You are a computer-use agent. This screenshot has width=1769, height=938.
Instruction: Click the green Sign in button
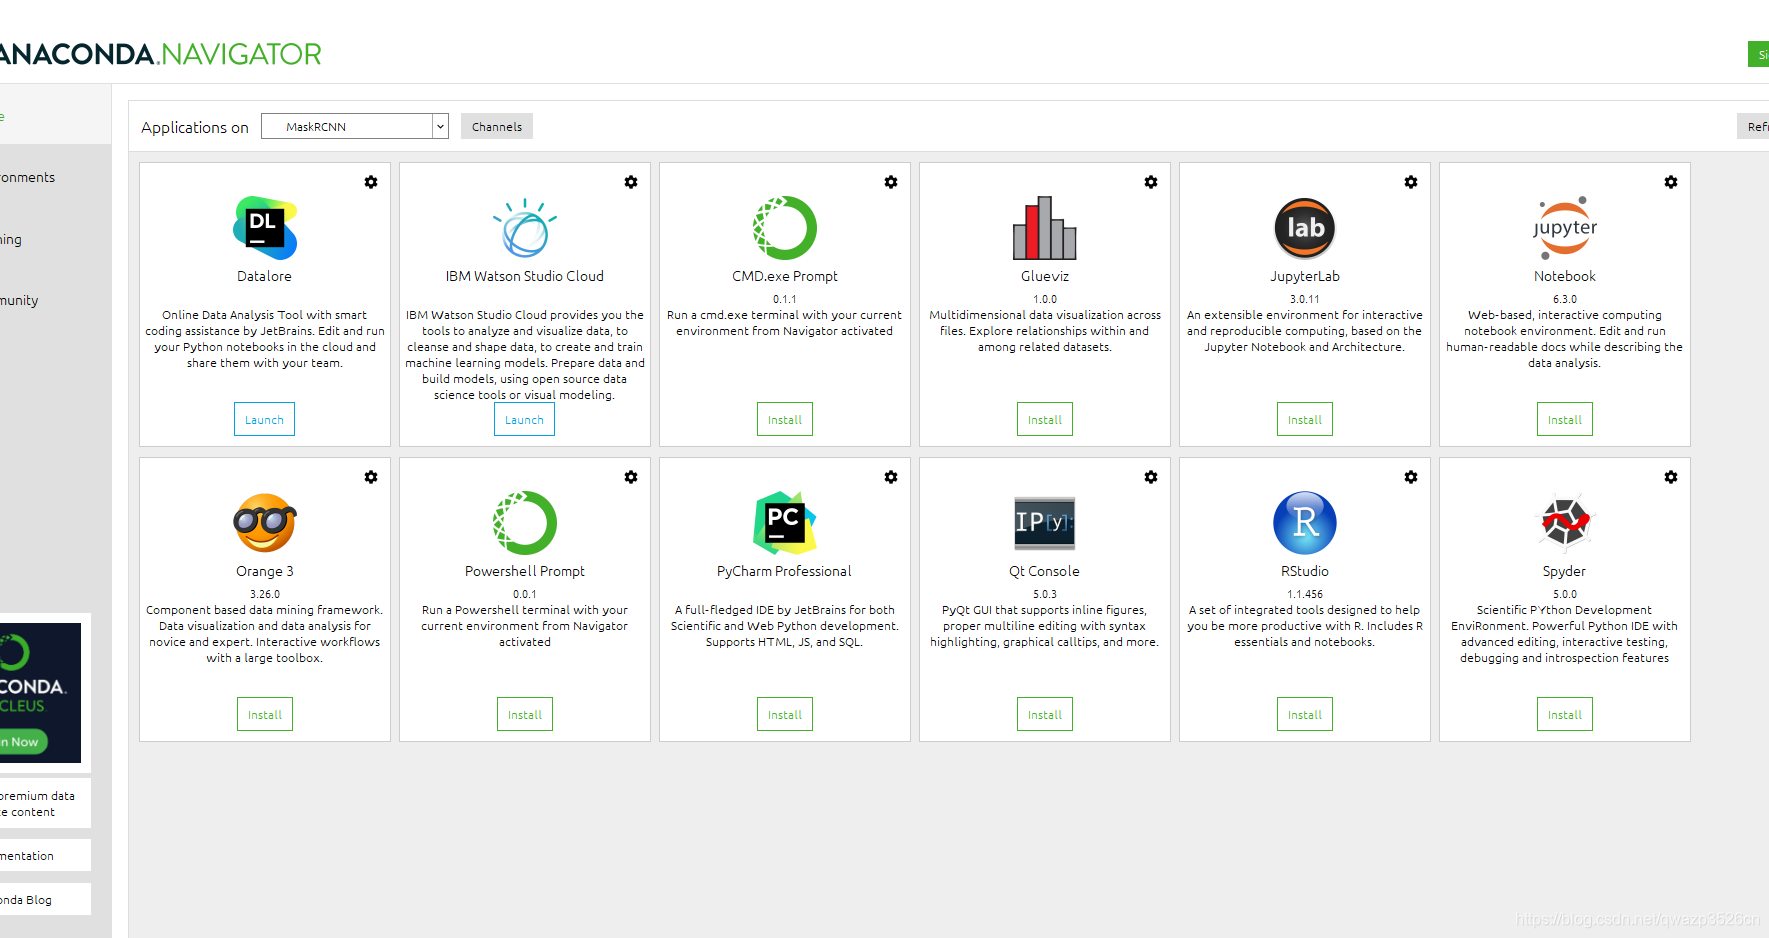pyautogui.click(x=1759, y=55)
